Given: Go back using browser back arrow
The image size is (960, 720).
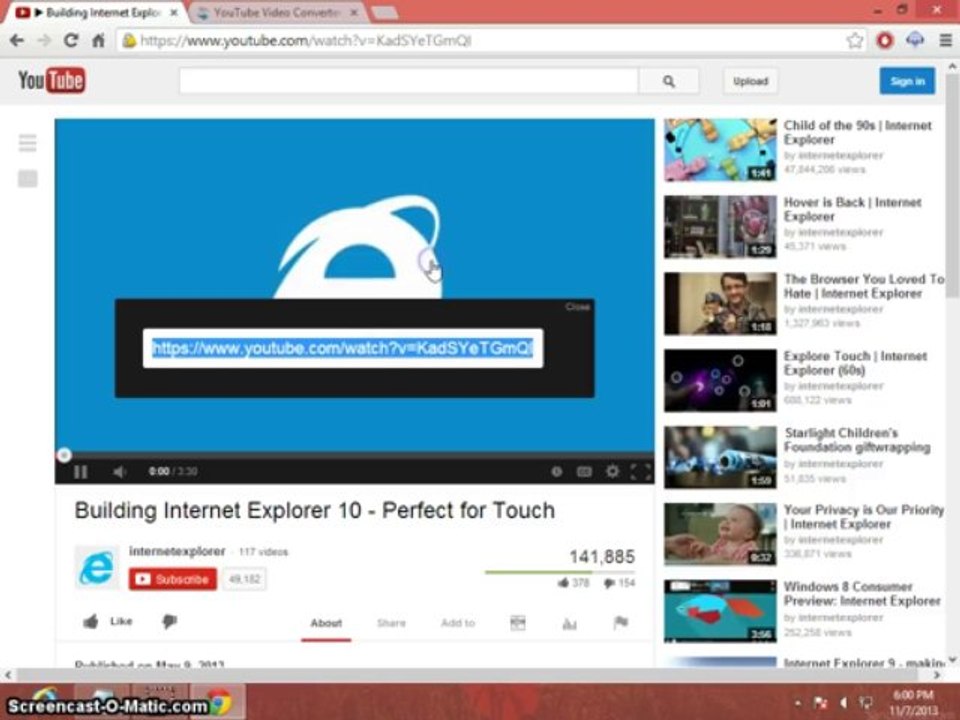Looking at the screenshot, I should point(17,41).
